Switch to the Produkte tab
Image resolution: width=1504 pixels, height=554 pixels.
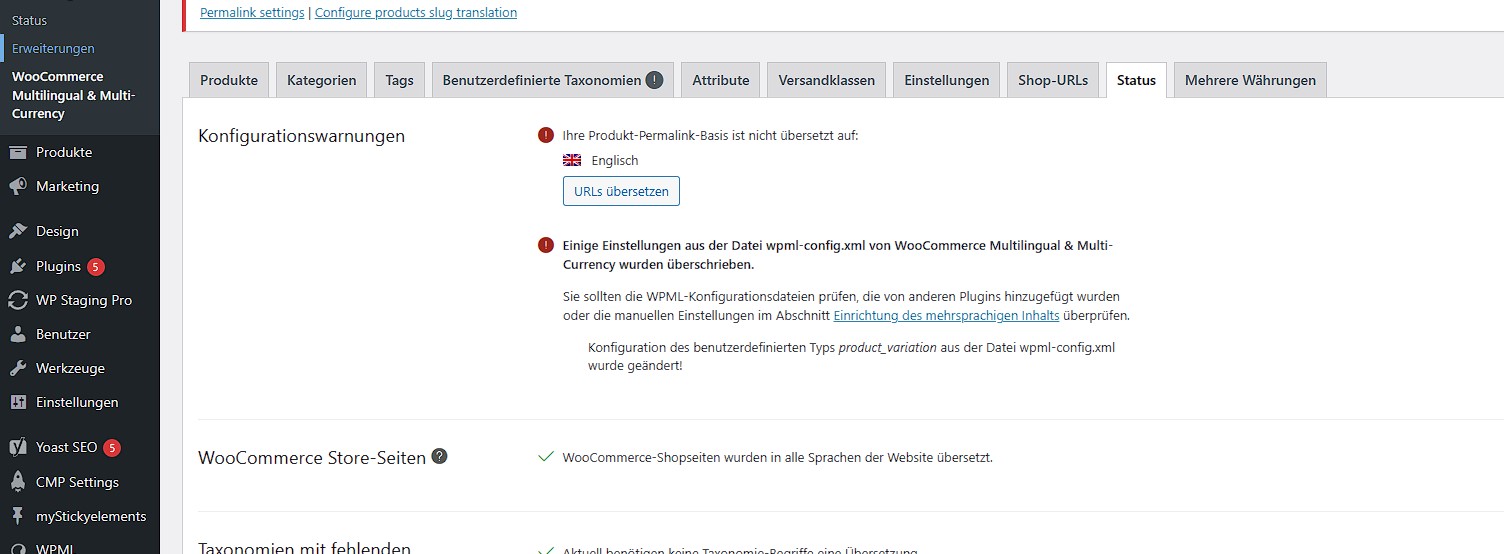[x=229, y=80]
